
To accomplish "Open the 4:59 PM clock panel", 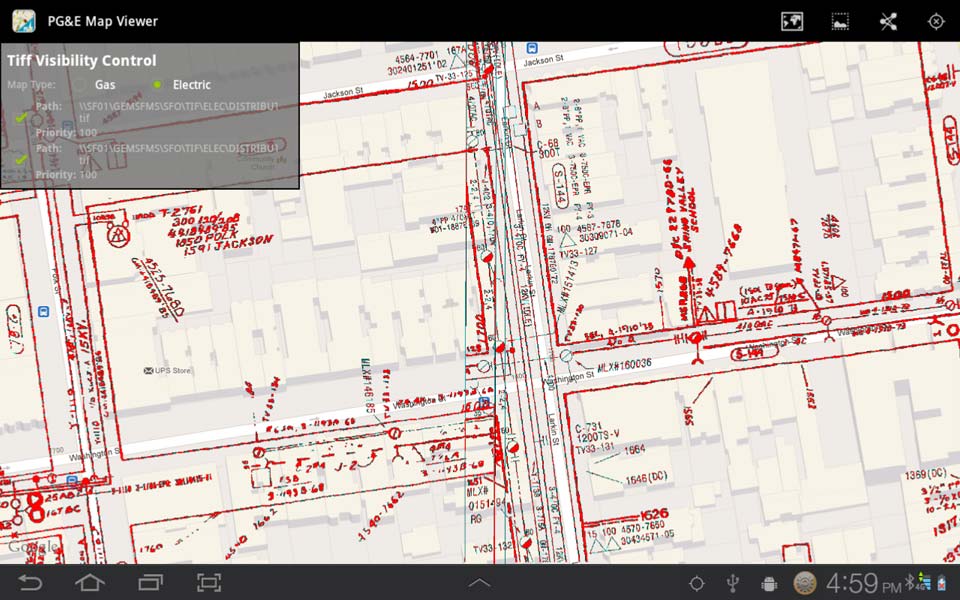I will tap(863, 583).
